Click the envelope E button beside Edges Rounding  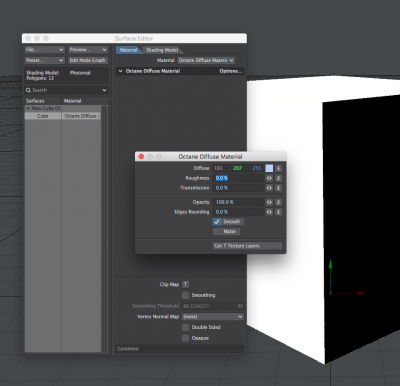click(x=278, y=212)
